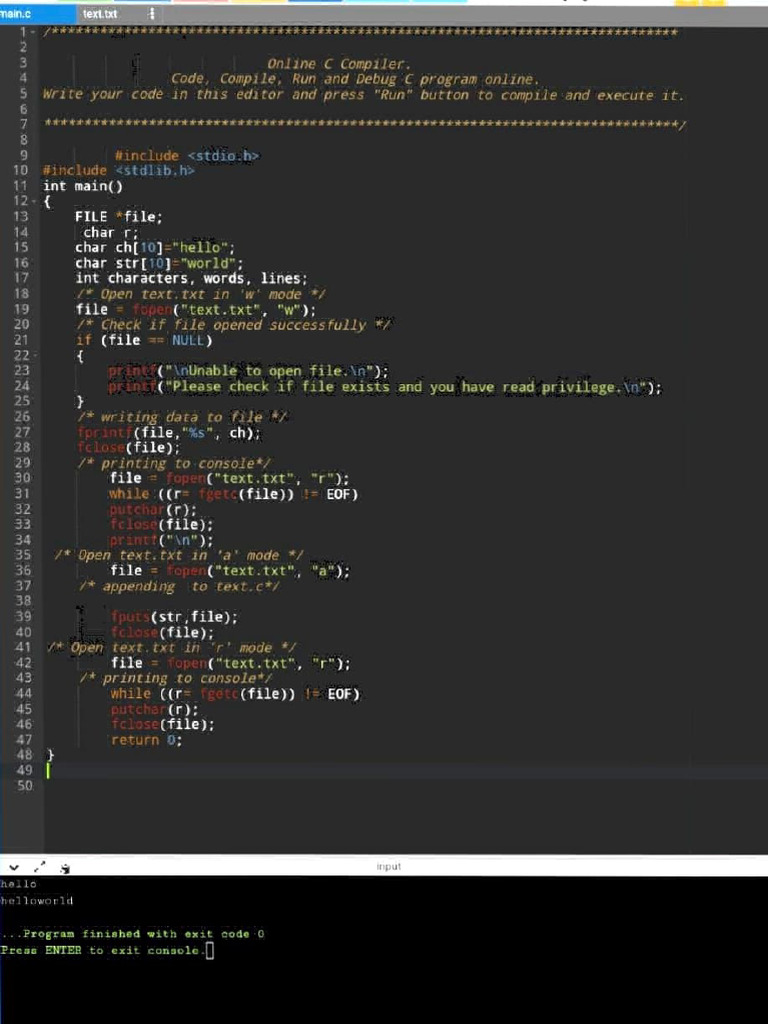Collapse the console with the chevron icon
Screen dimensions: 768x1024
pos(14,868)
